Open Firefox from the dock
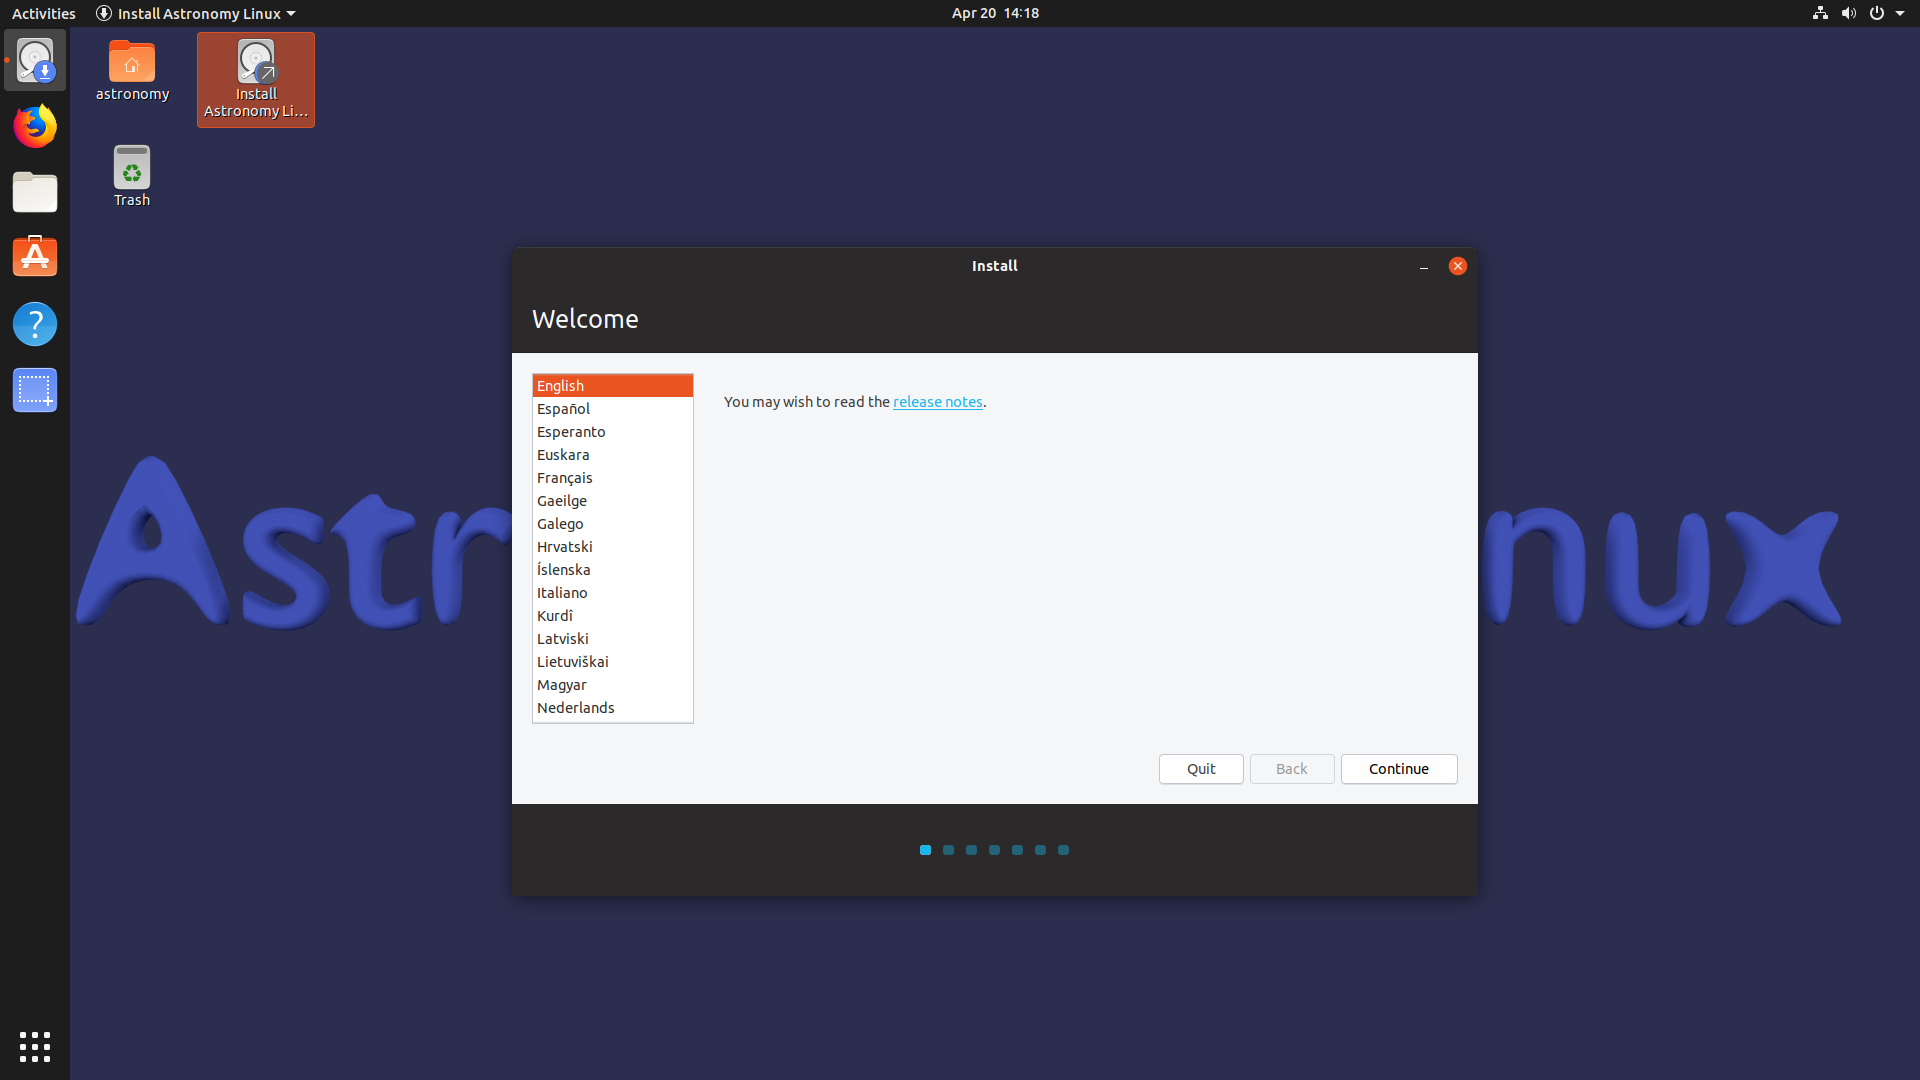Image resolution: width=1920 pixels, height=1080 pixels. pyautogui.click(x=35, y=126)
